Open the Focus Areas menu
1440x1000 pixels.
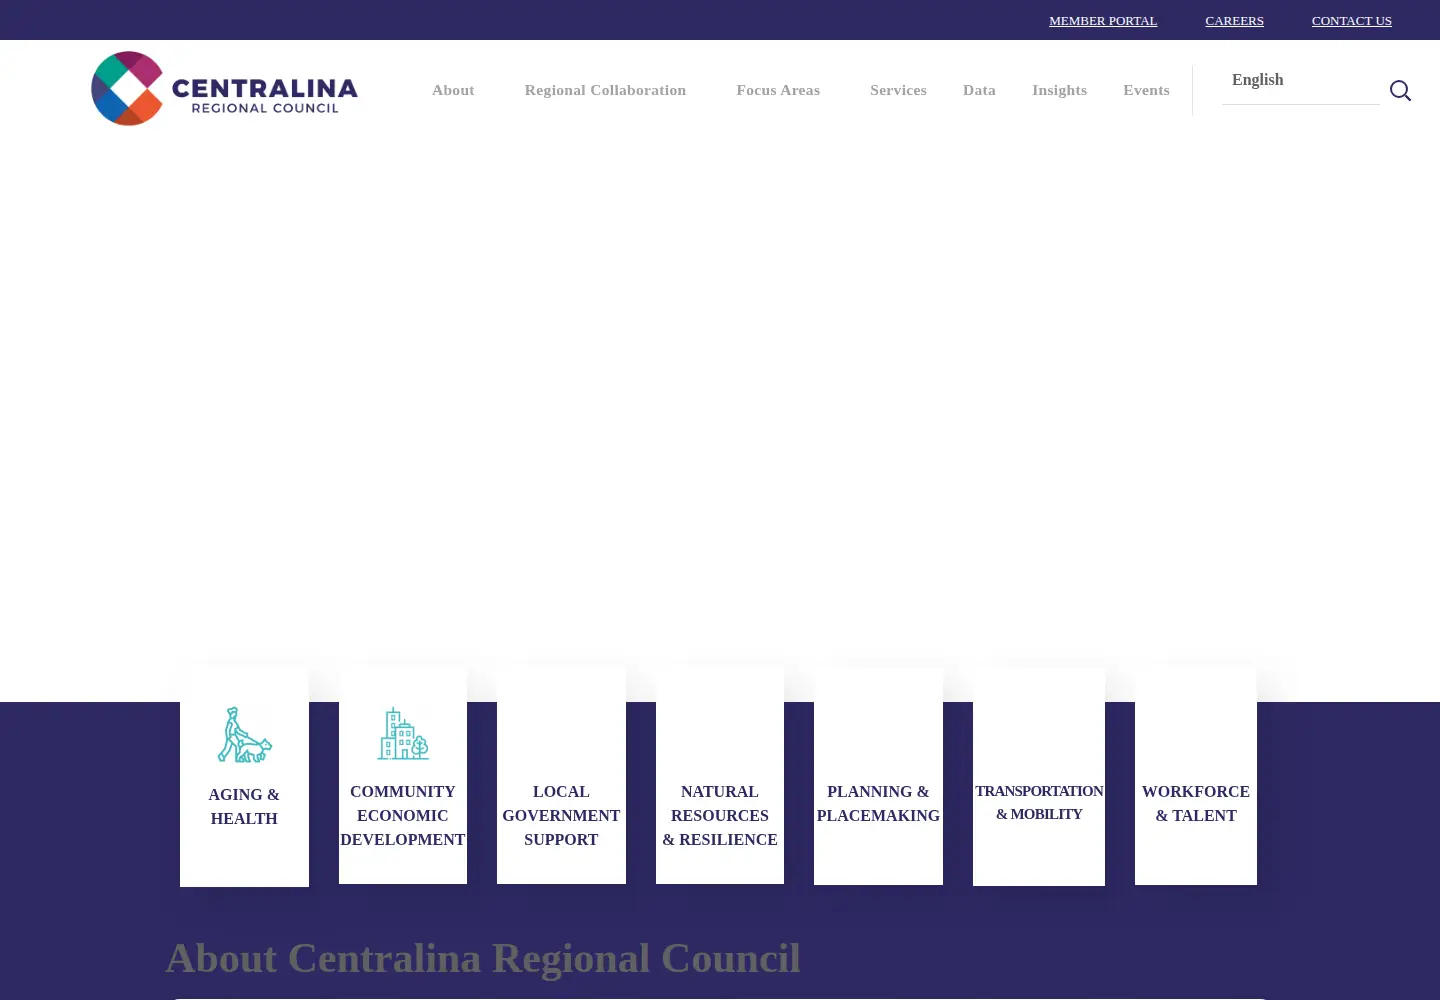click(778, 90)
